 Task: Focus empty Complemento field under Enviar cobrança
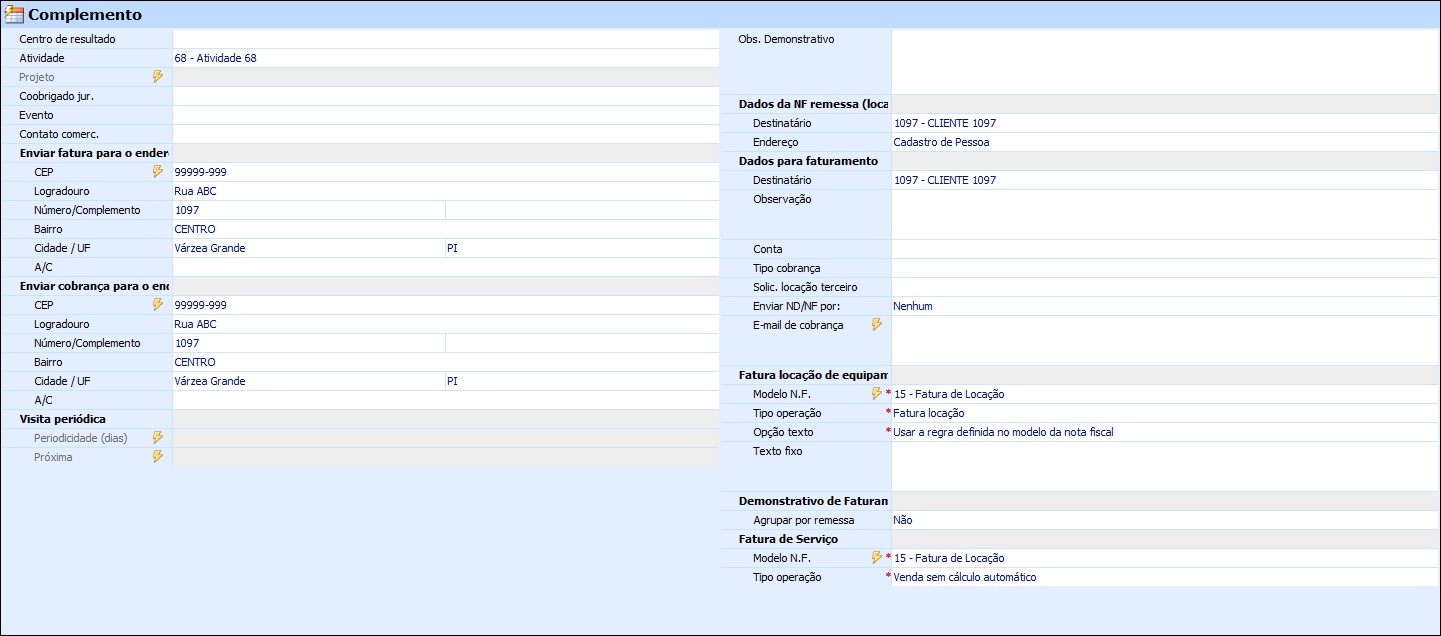tap(583, 343)
